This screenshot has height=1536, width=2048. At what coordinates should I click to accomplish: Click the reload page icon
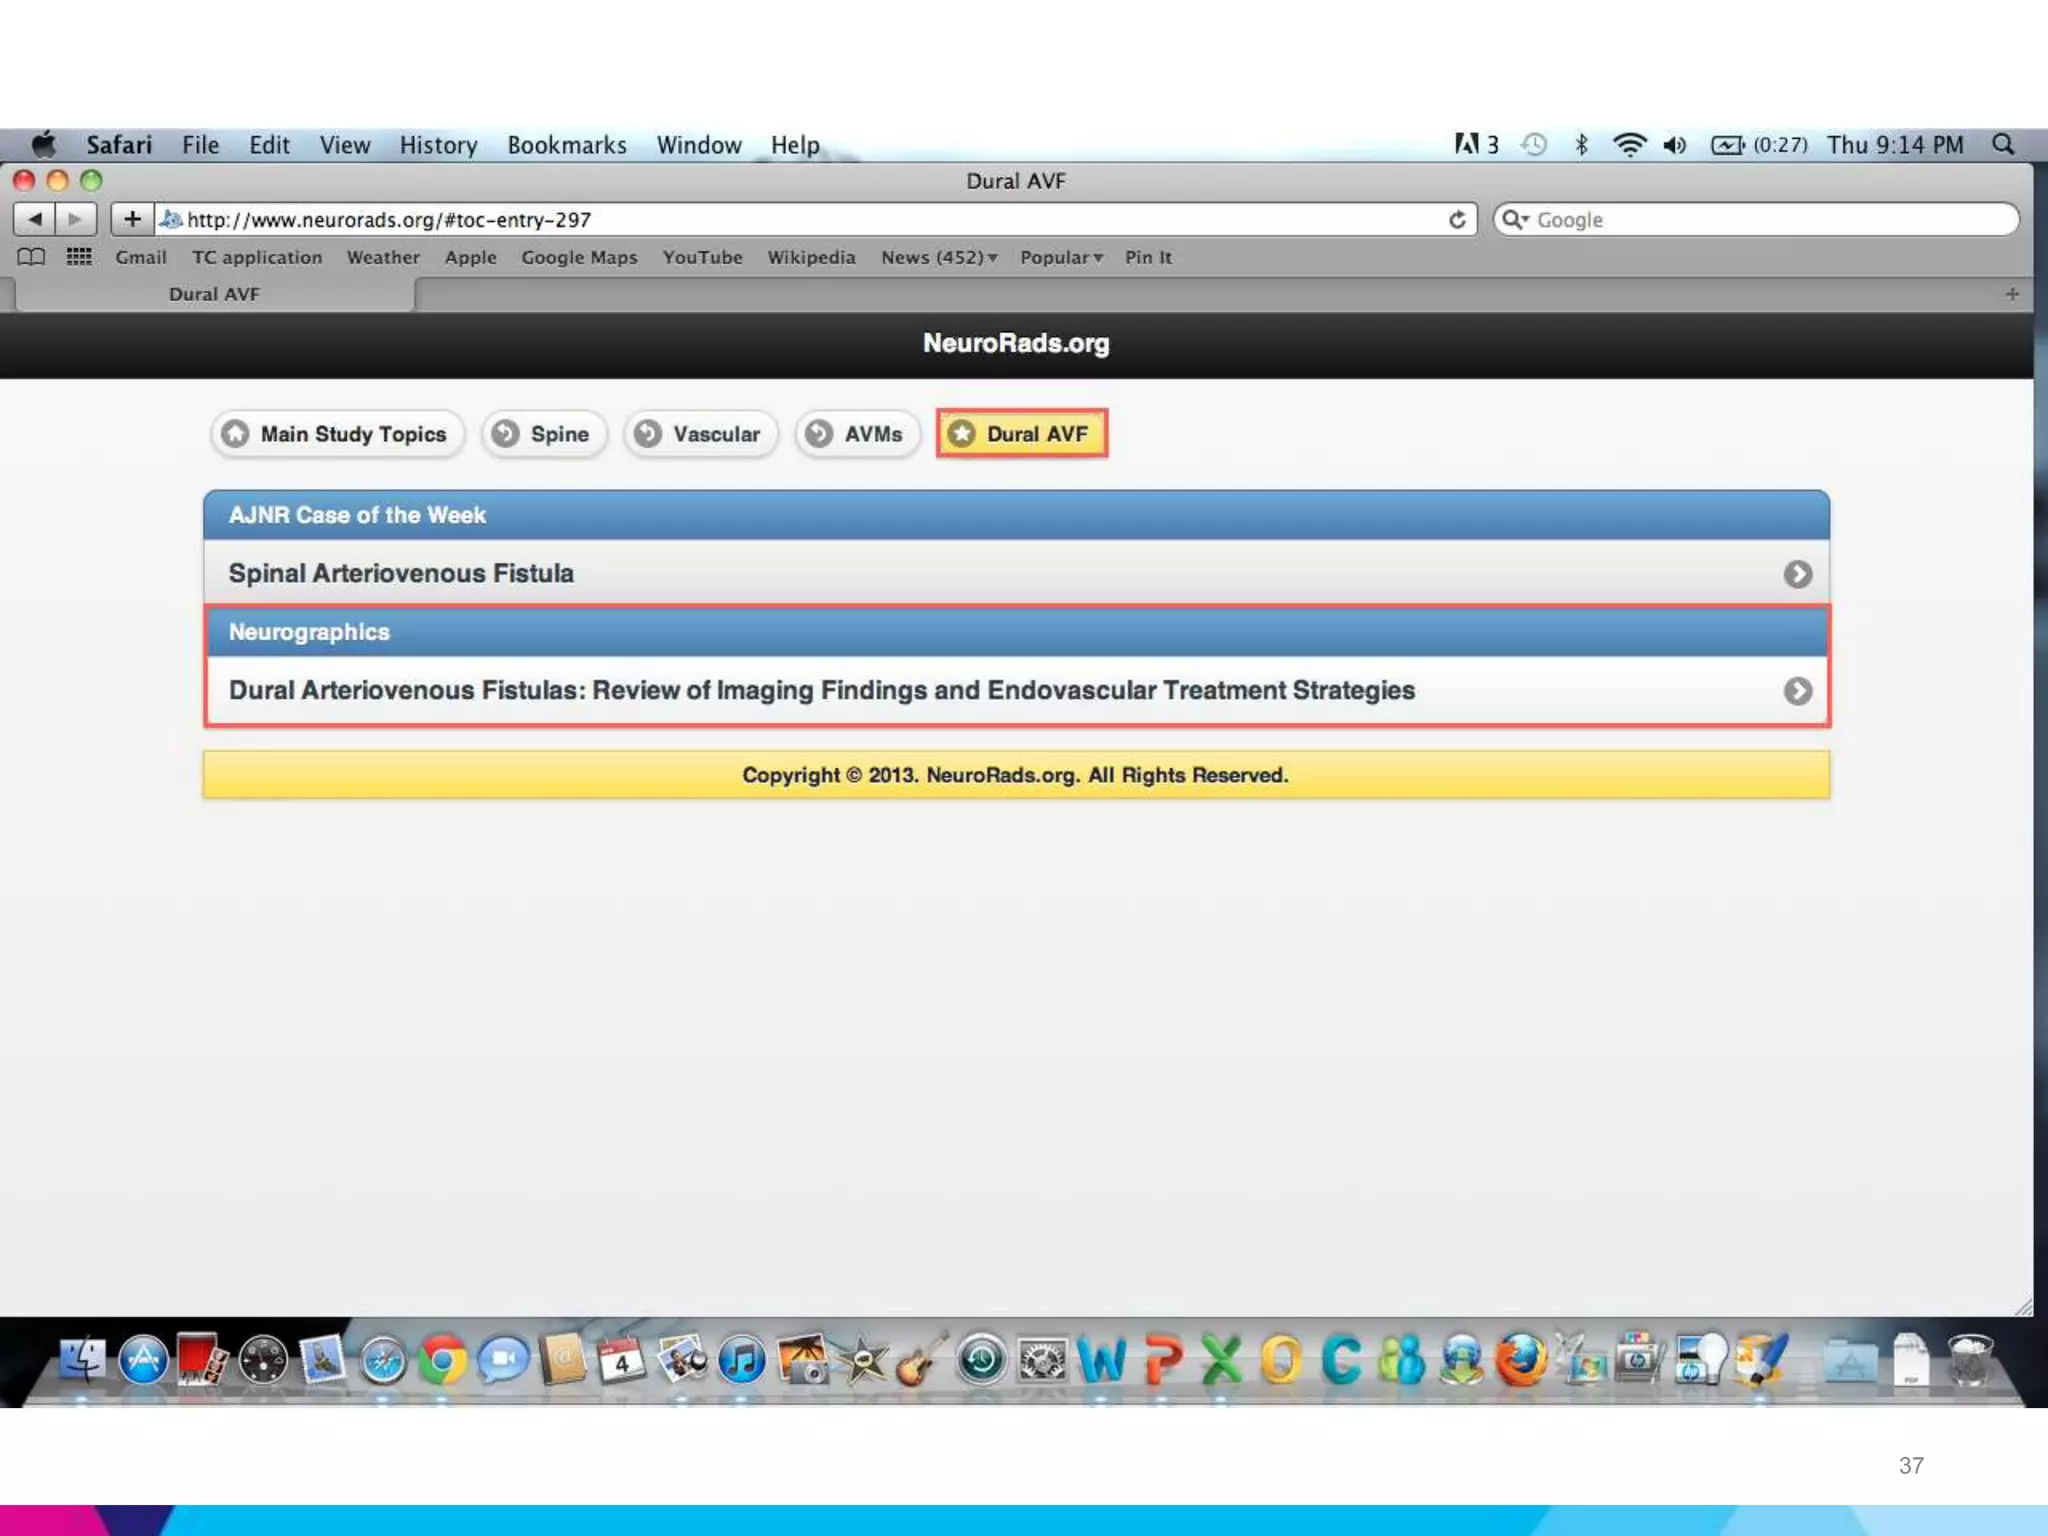pyautogui.click(x=1457, y=219)
